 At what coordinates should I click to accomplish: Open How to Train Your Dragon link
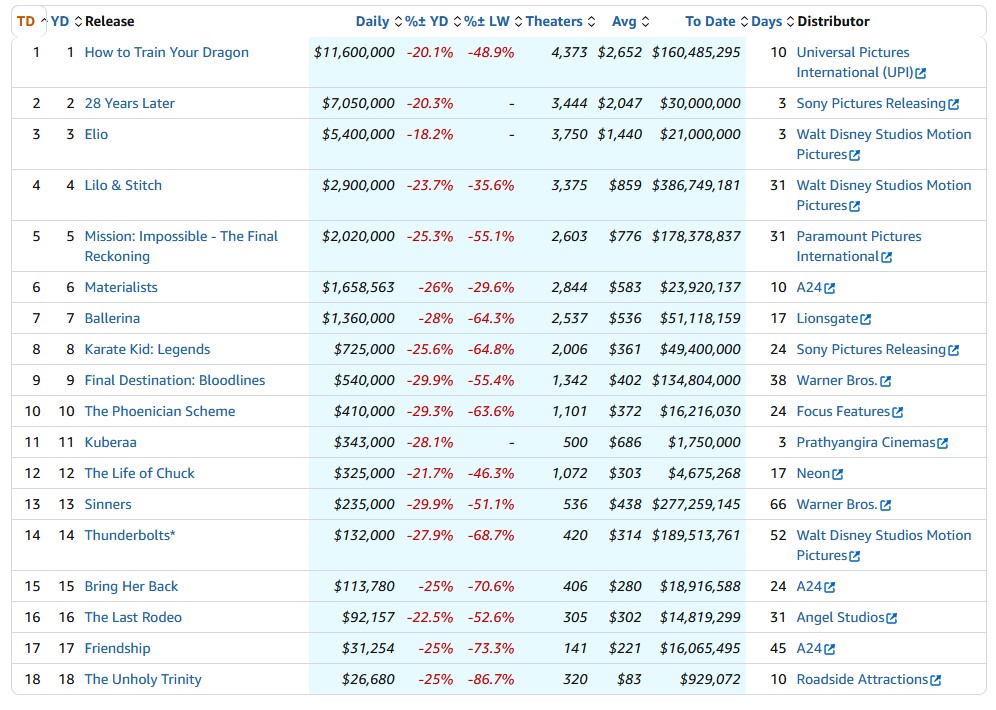coord(167,53)
